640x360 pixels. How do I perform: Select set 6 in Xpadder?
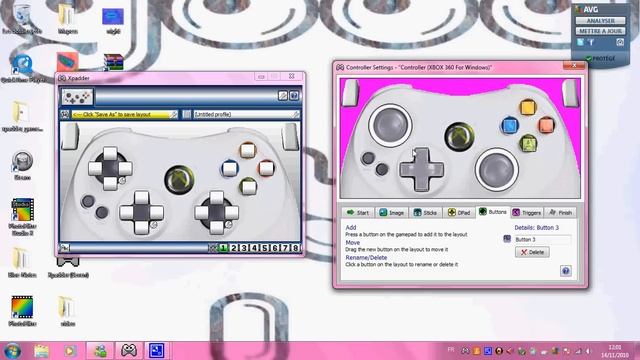pyautogui.click(x=275, y=248)
